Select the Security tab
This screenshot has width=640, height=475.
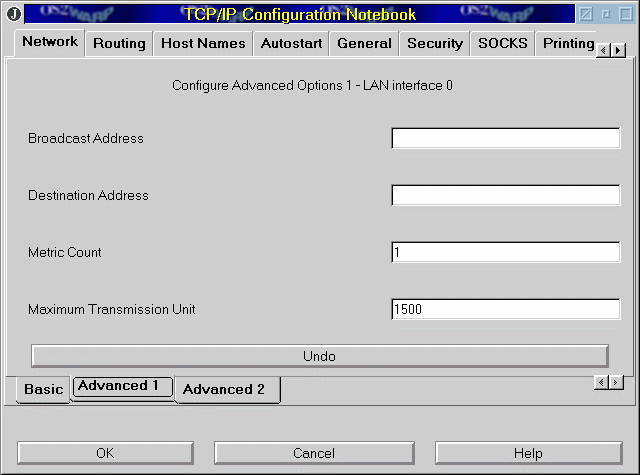(x=435, y=43)
